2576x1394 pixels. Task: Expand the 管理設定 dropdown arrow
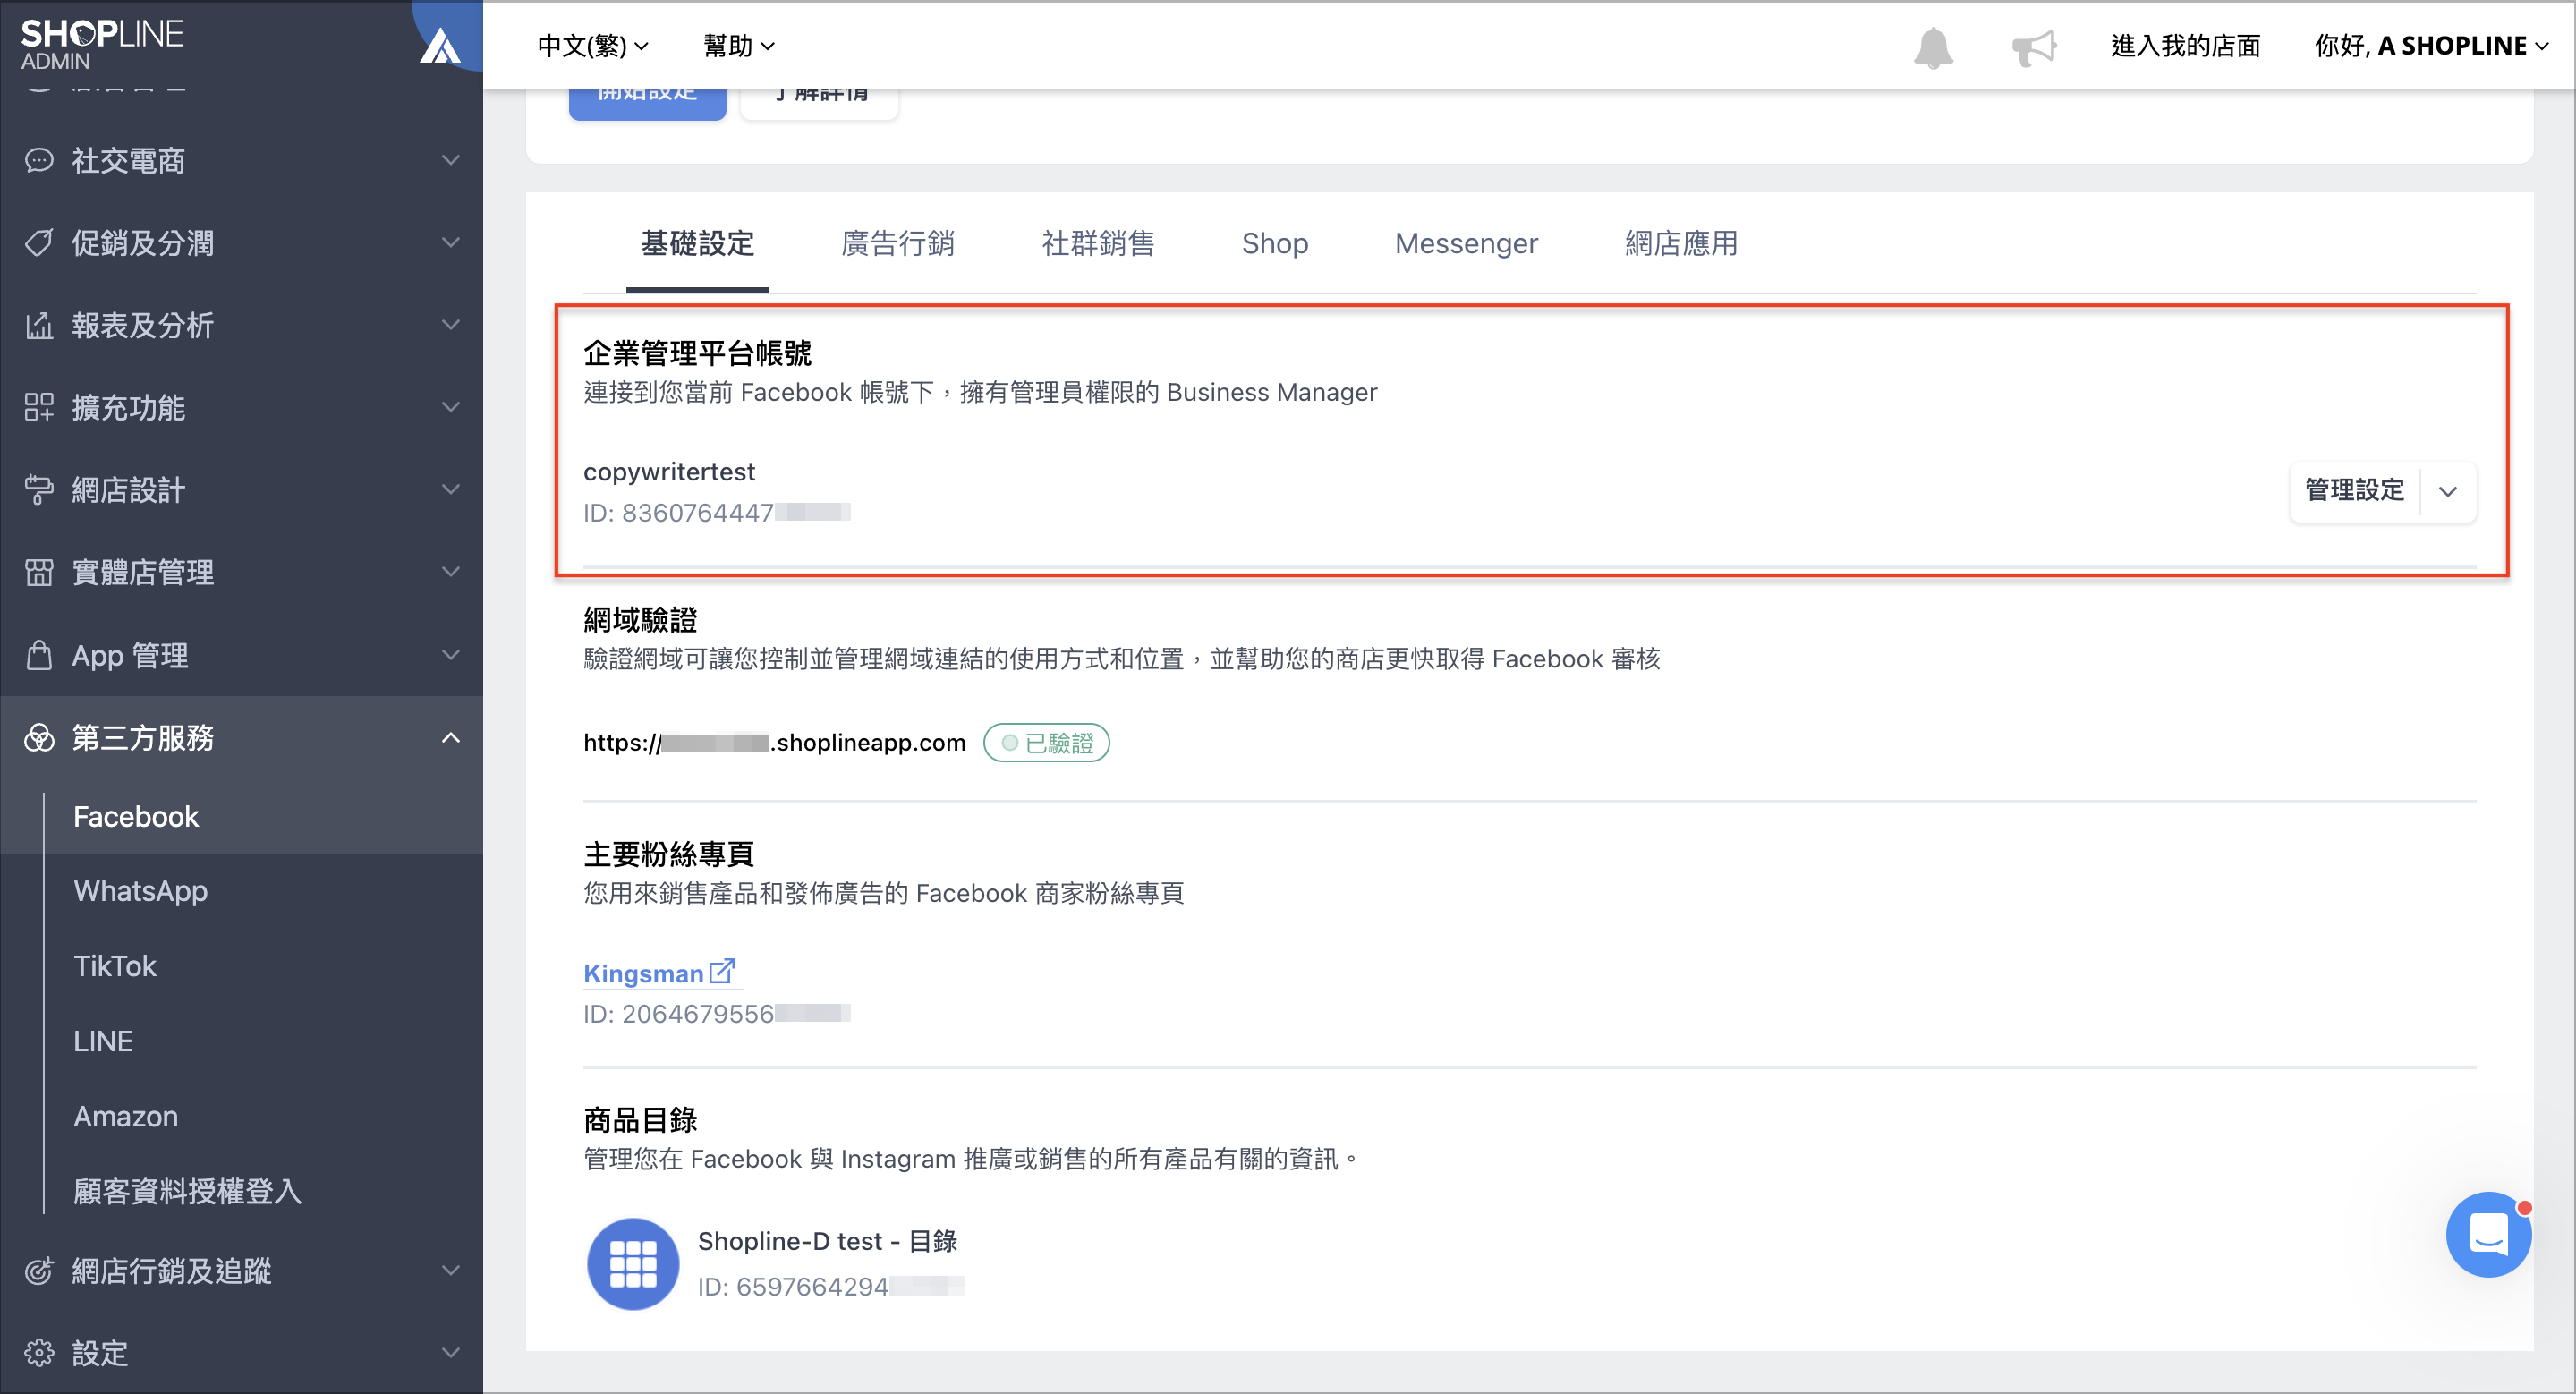(2448, 491)
